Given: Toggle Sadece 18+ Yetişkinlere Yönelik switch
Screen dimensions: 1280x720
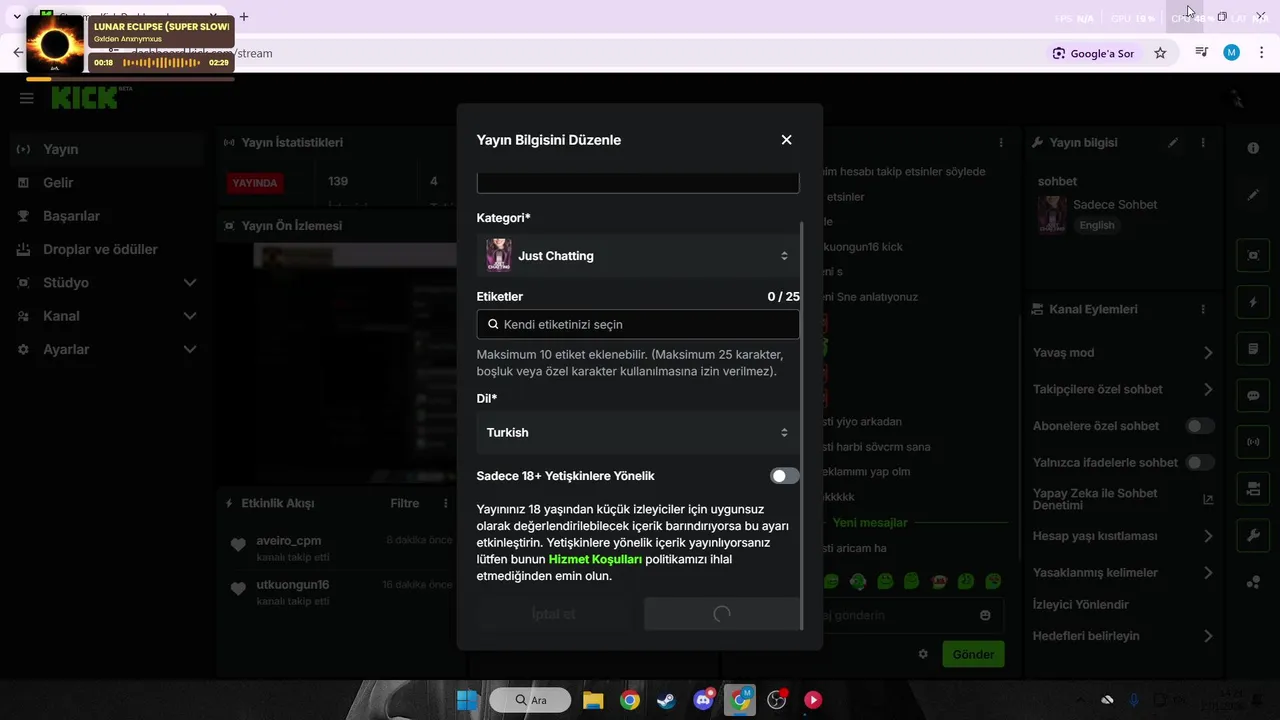Looking at the screenshot, I should (785, 476).
